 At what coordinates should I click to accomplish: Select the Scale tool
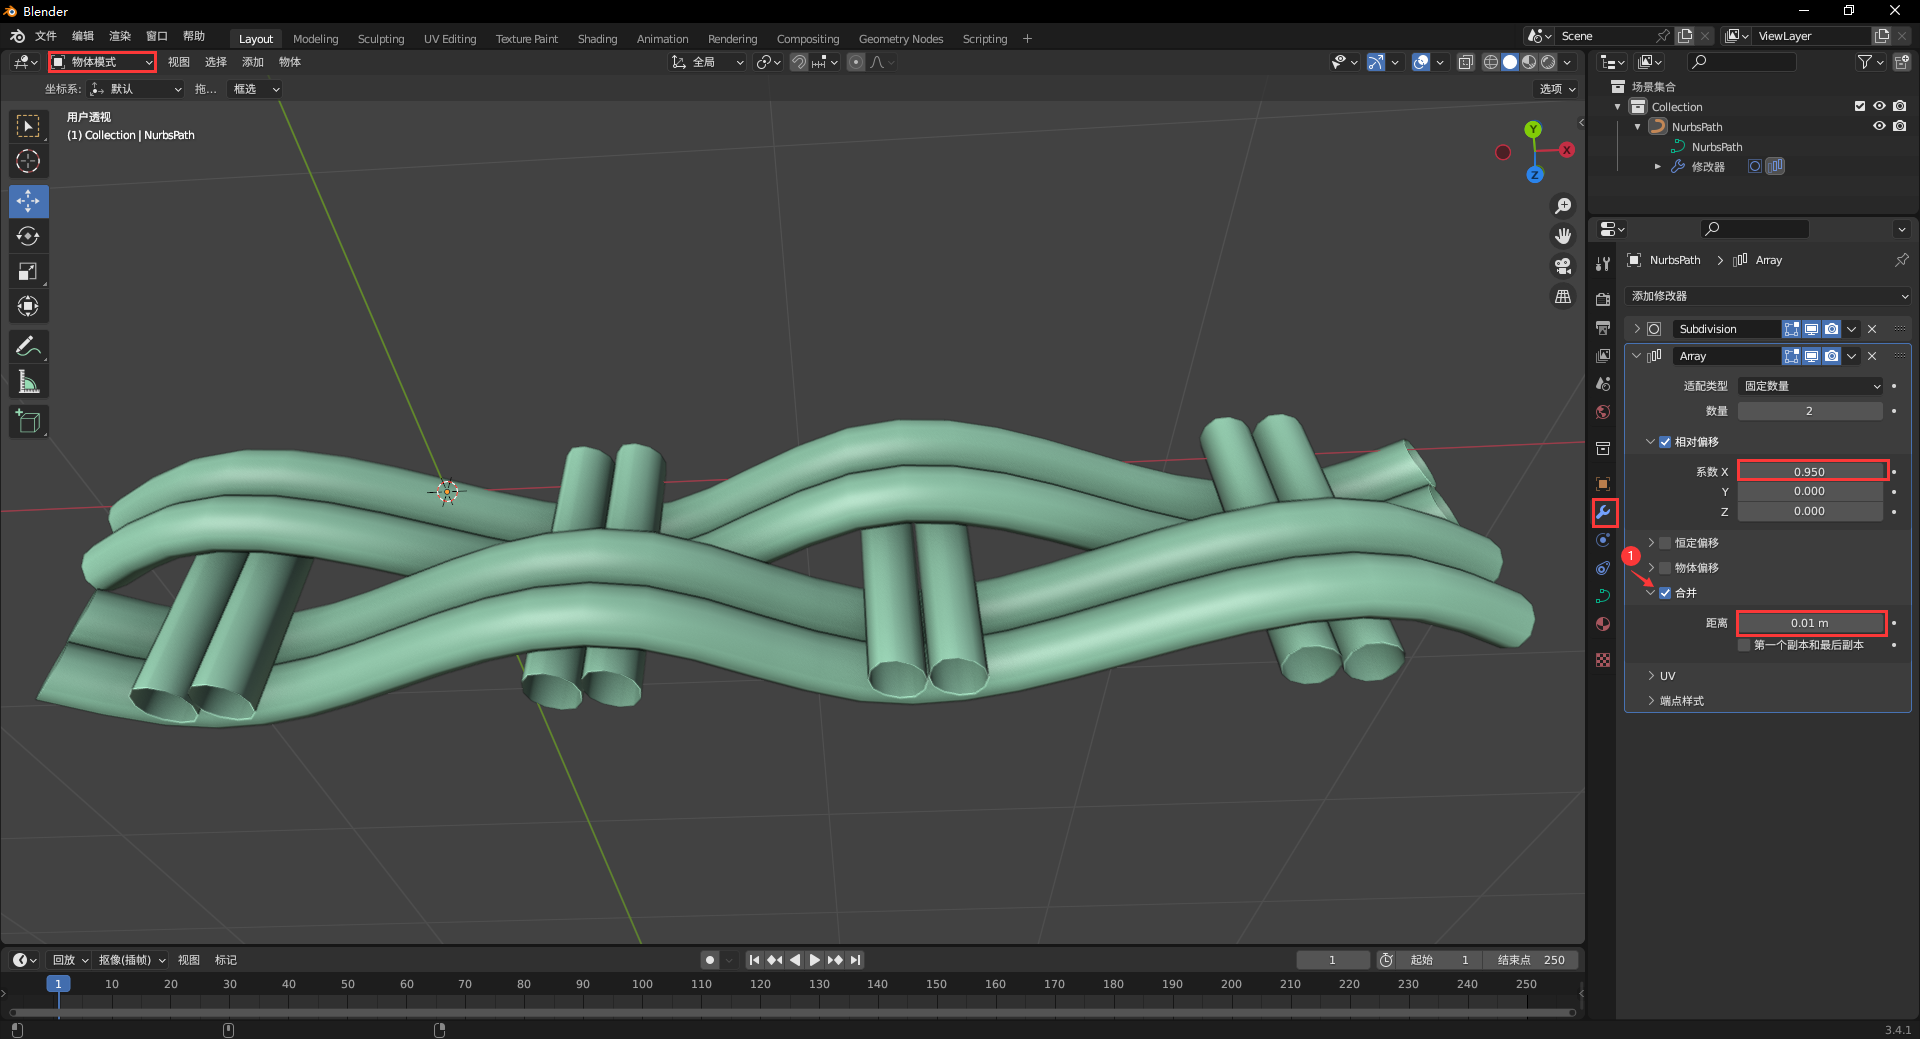coord(28,271)
